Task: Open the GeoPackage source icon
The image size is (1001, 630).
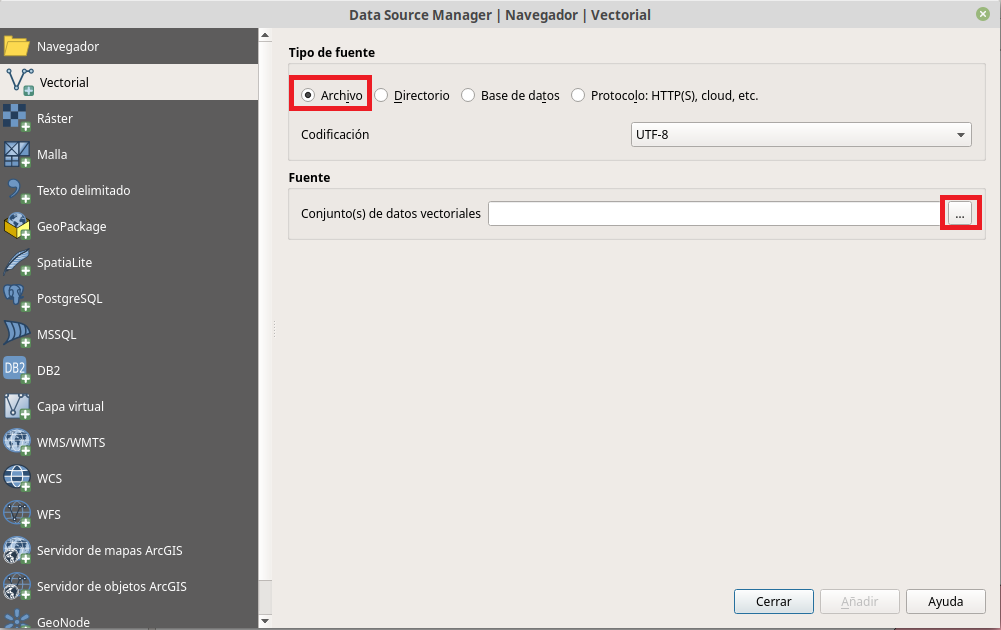Action: coord(17,226)
